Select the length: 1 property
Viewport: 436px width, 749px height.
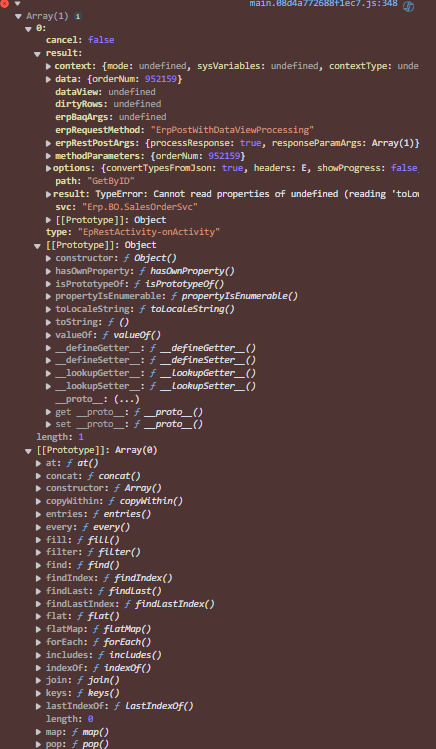point(60,437)
